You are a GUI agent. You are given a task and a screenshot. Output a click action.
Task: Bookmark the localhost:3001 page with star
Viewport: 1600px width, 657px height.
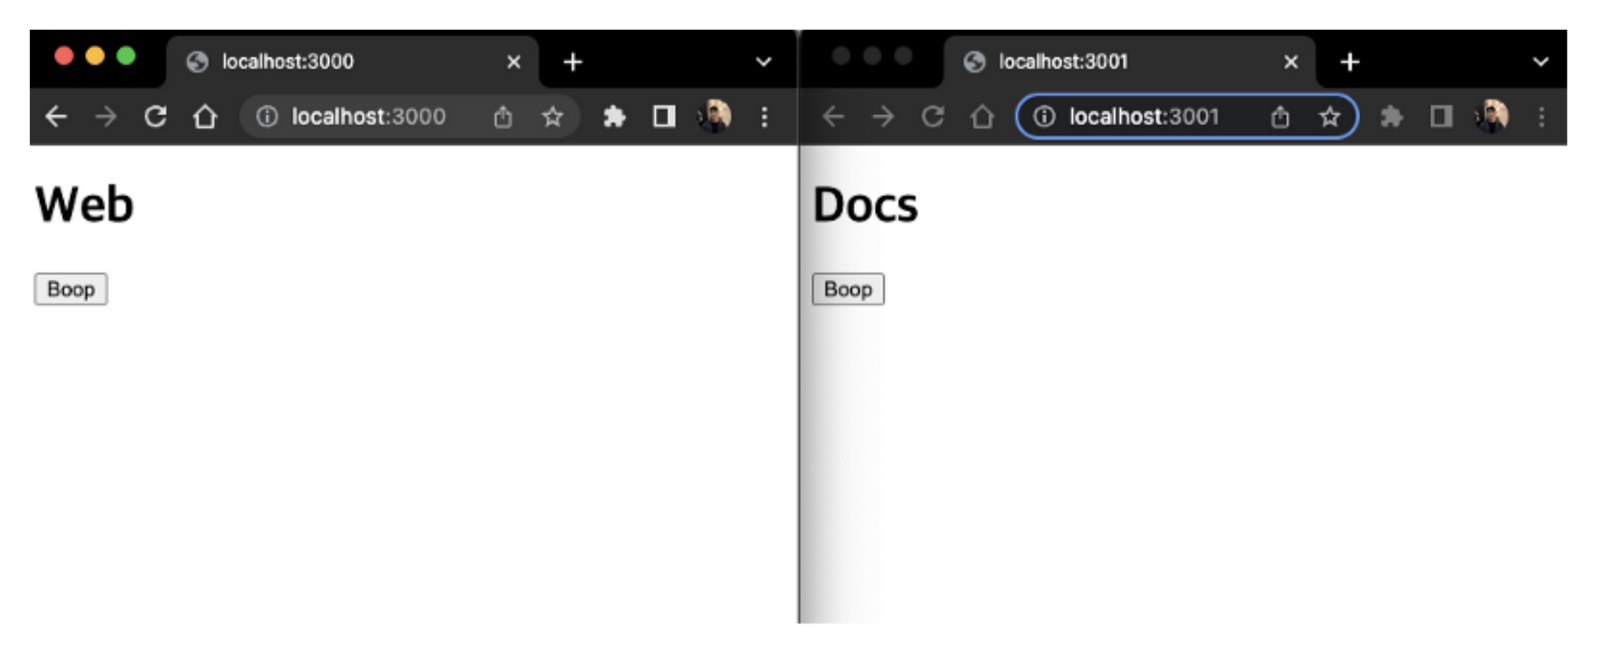[1329, 117]
